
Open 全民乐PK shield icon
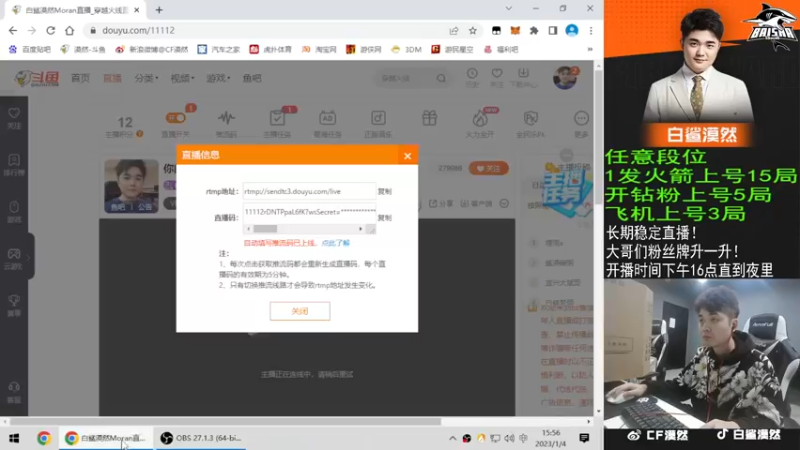click(x=531, y=118)
